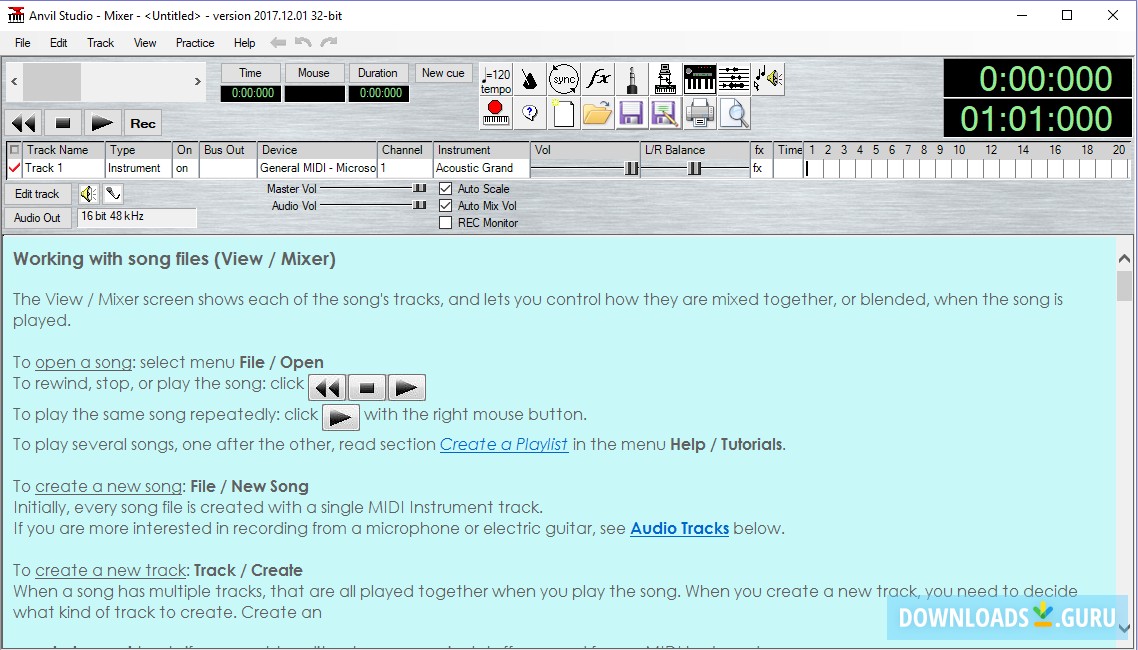1138x650 pixels.
Task: Change the Channel cell value 1
Action: [405, 168]
